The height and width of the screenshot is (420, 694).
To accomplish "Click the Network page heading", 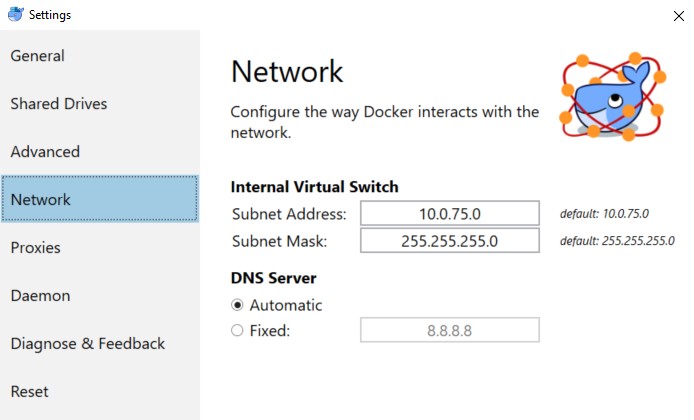I will click(287, 71).
